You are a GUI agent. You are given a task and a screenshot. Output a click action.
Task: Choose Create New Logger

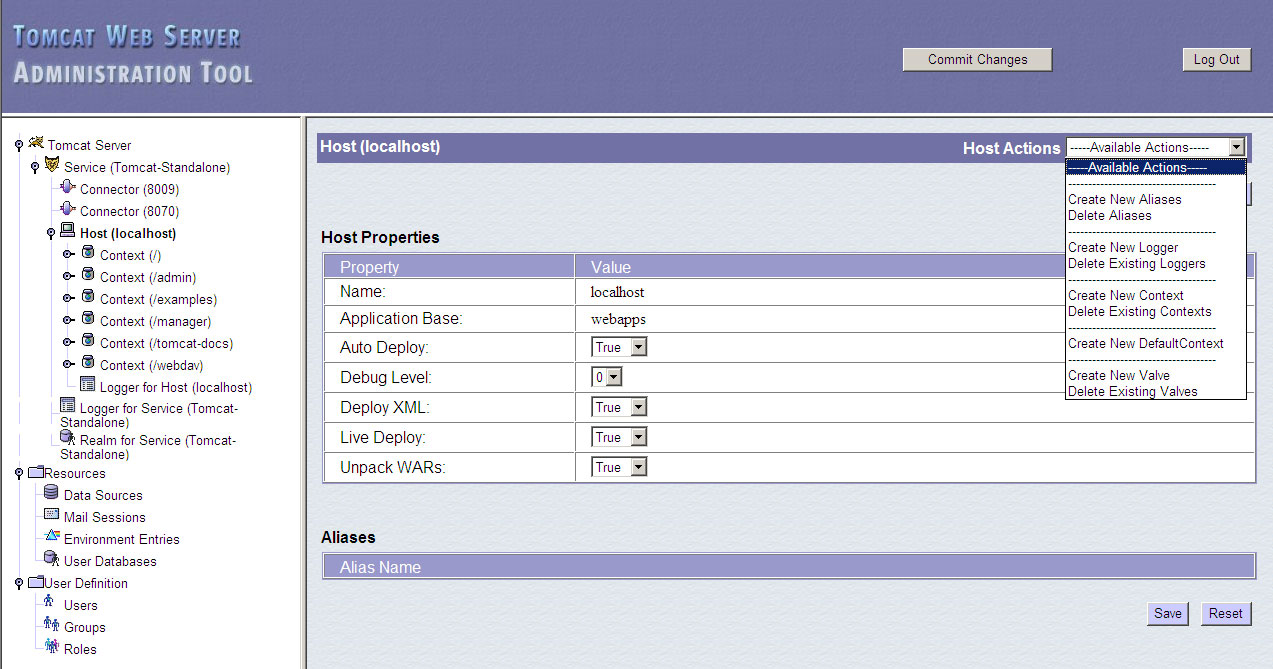tap(1123, 247)
